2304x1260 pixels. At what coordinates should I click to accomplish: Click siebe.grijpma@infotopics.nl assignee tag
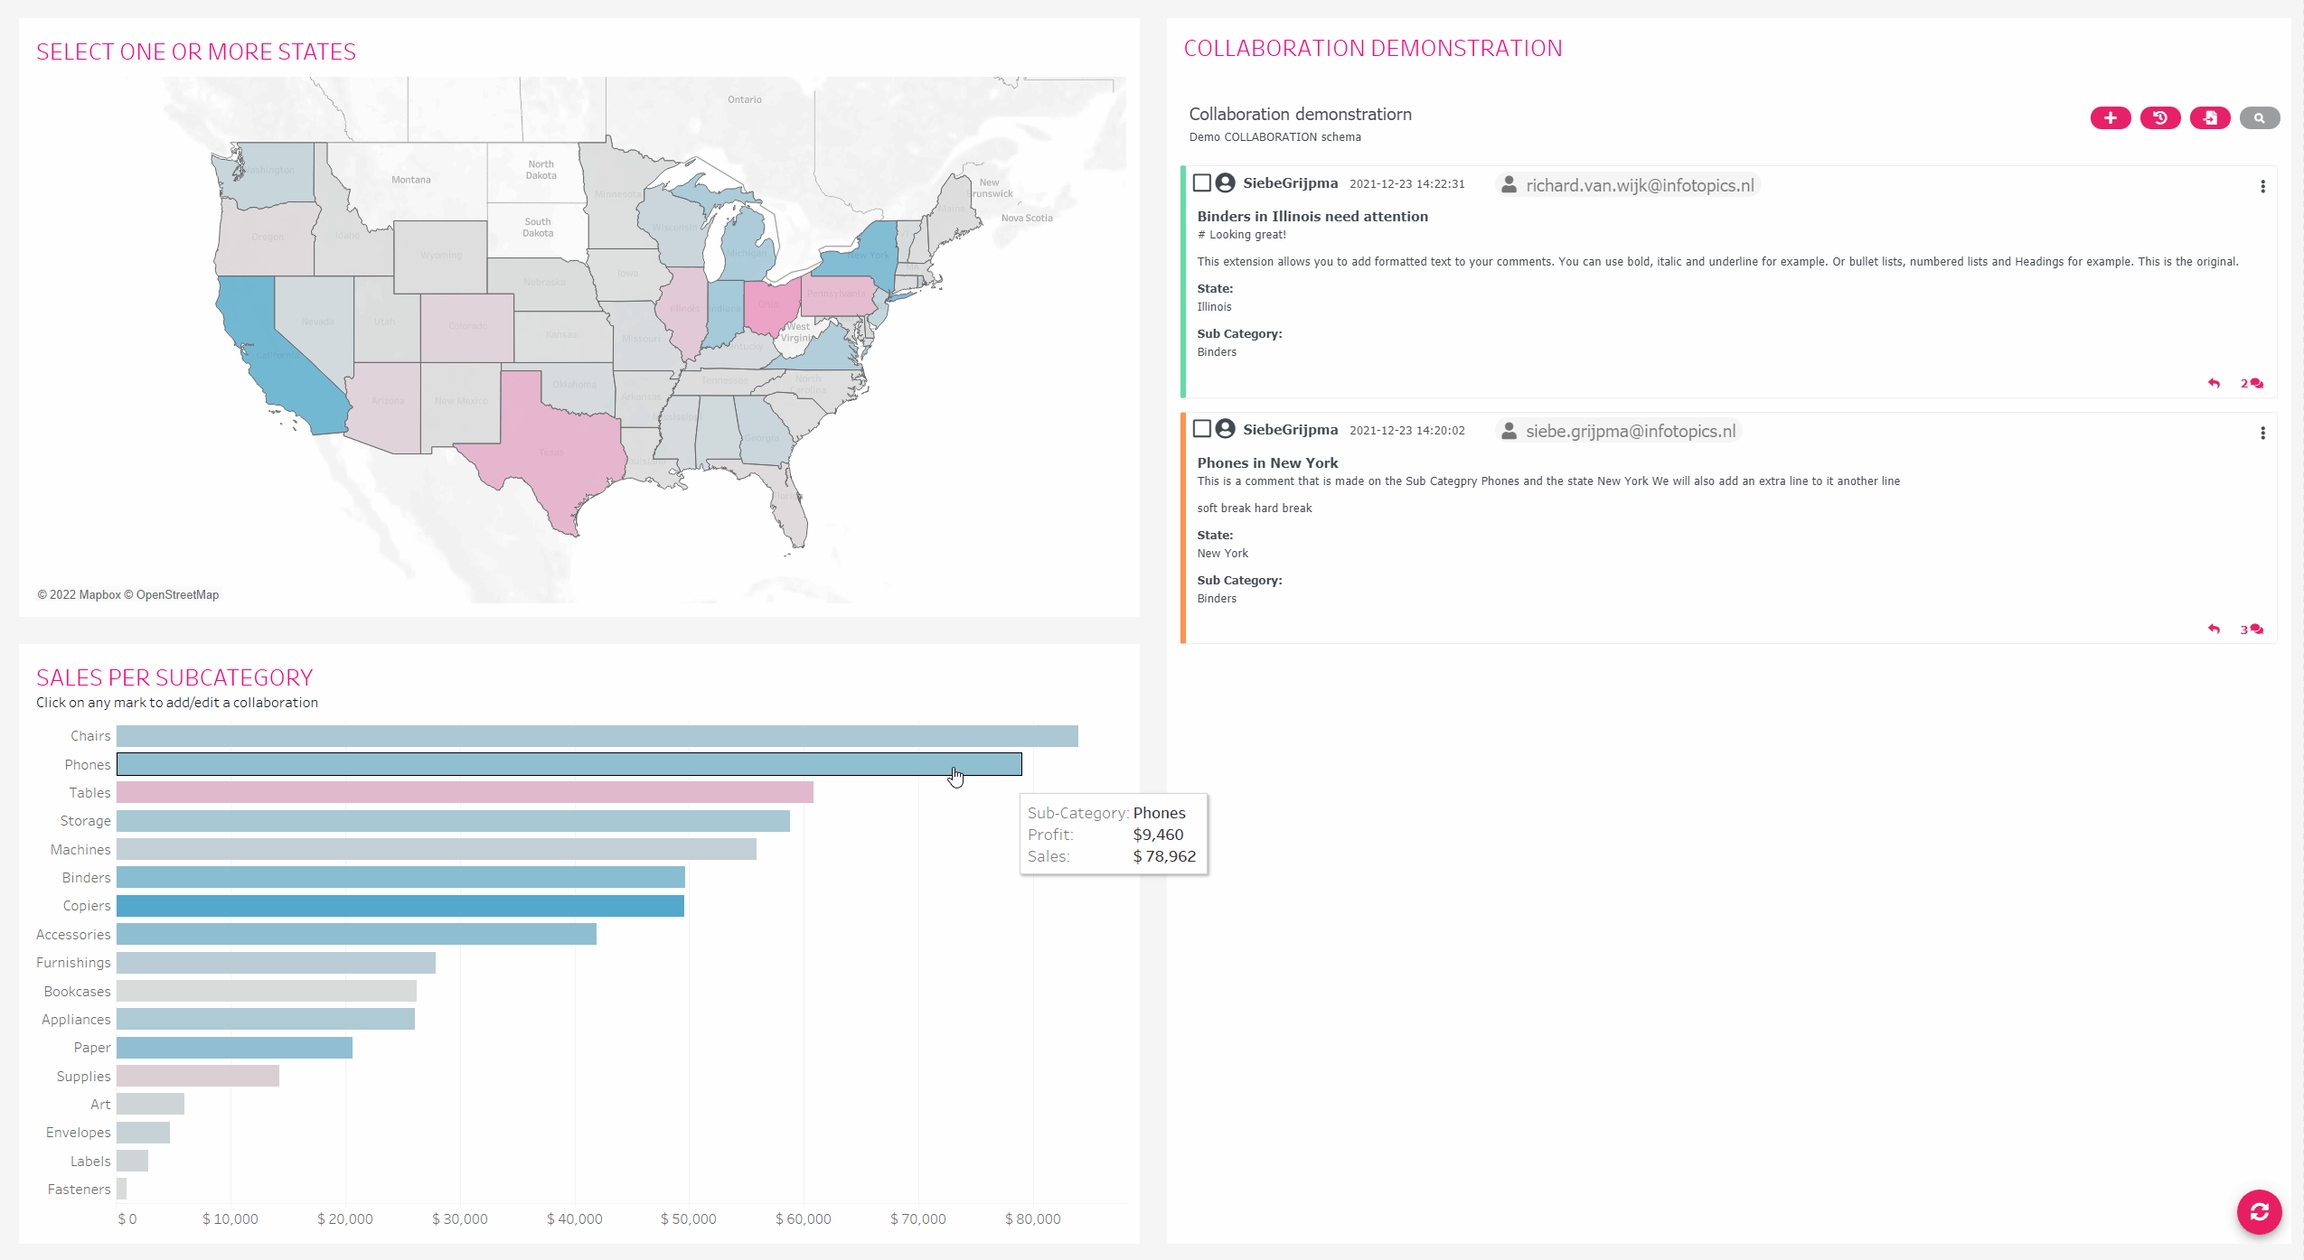[x=1619, y=431]
